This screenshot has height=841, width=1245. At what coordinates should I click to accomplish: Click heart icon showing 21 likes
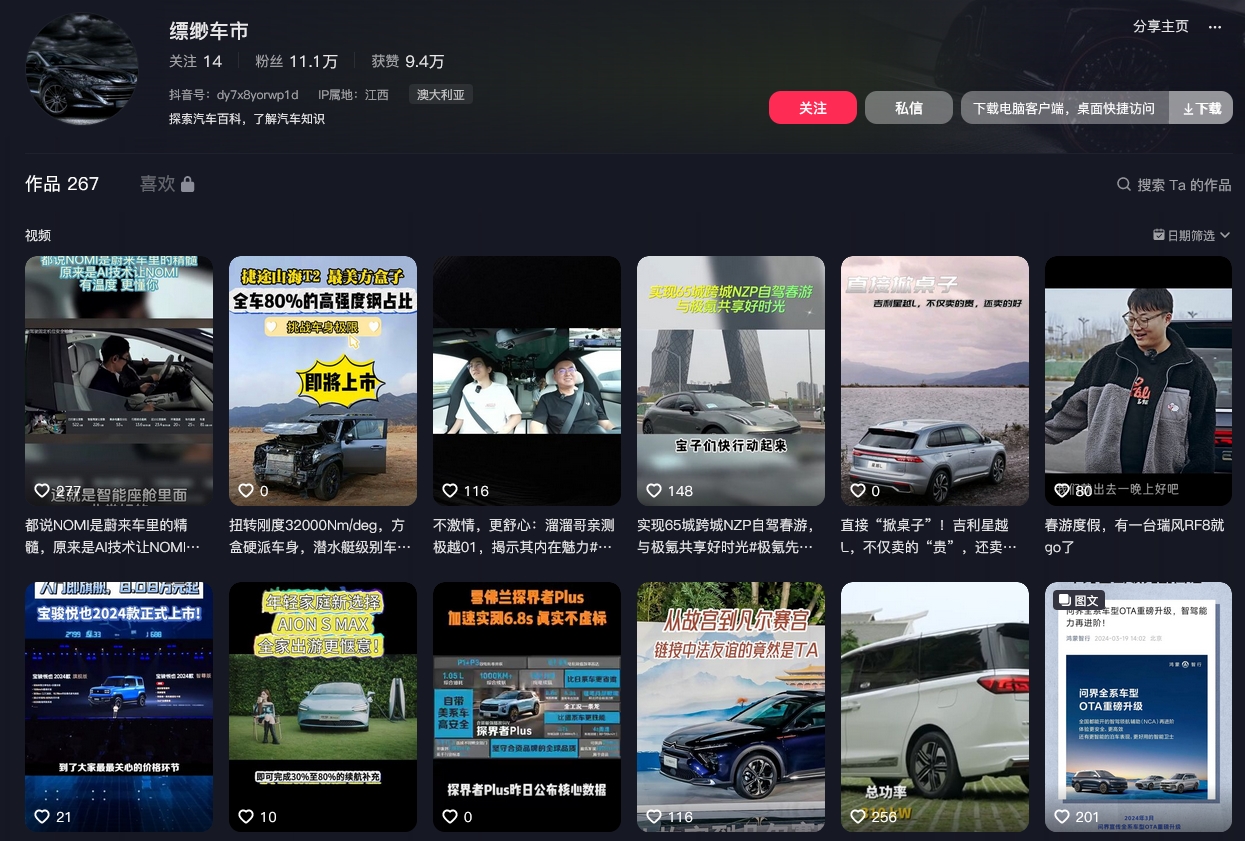42,816
